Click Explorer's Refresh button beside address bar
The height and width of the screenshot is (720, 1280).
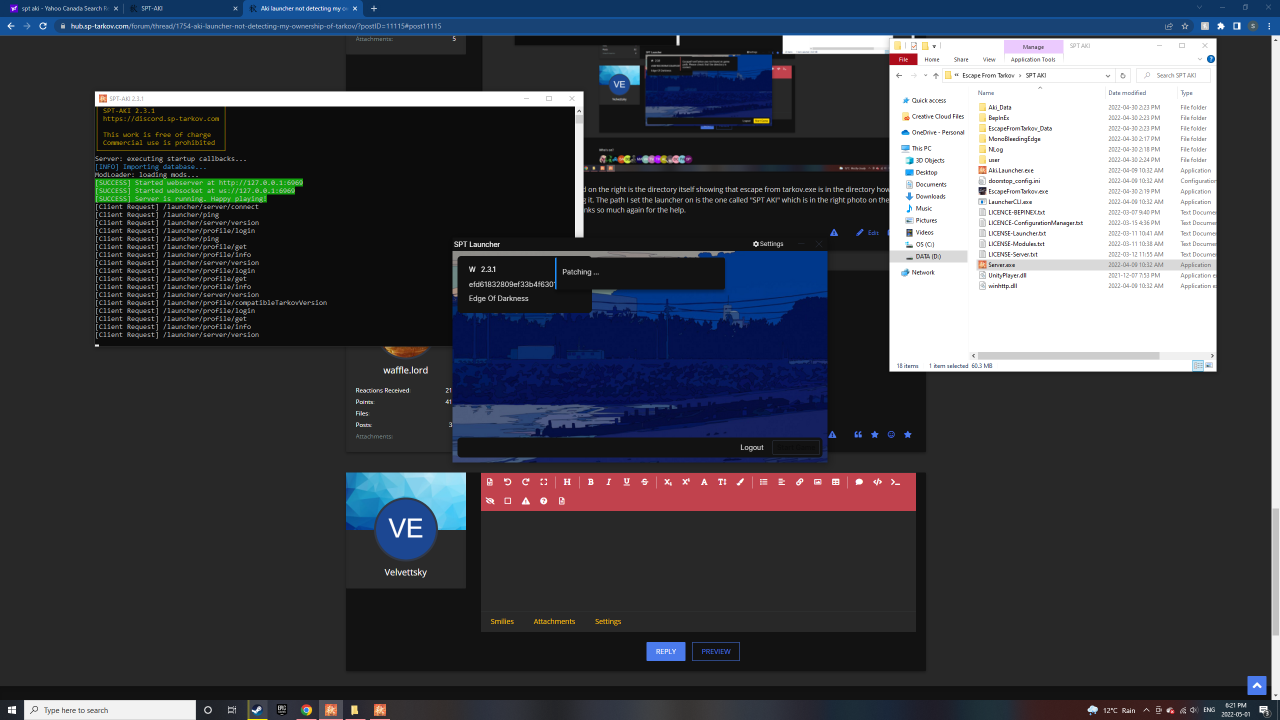tap(1123, 75)
